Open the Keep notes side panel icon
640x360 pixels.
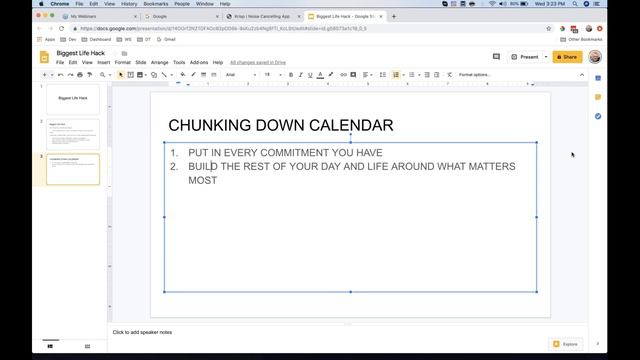point(598,97)
